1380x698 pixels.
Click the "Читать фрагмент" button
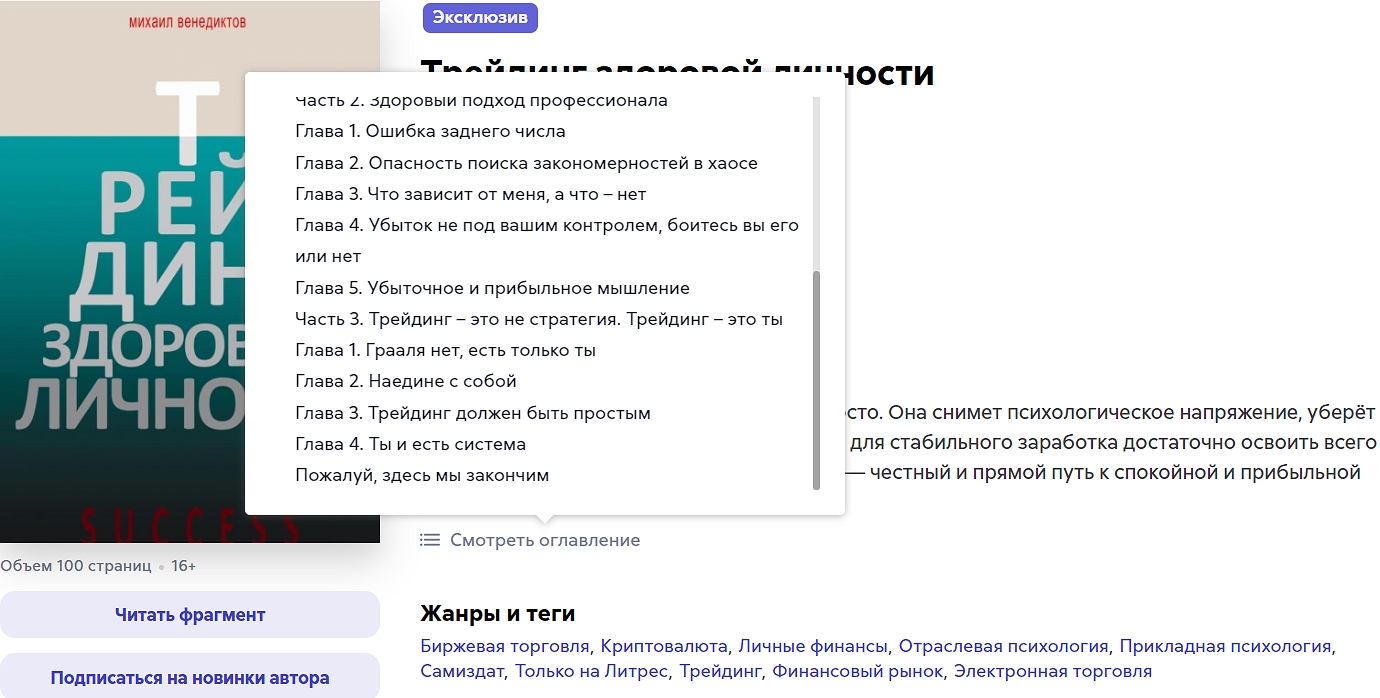point(191,614)
